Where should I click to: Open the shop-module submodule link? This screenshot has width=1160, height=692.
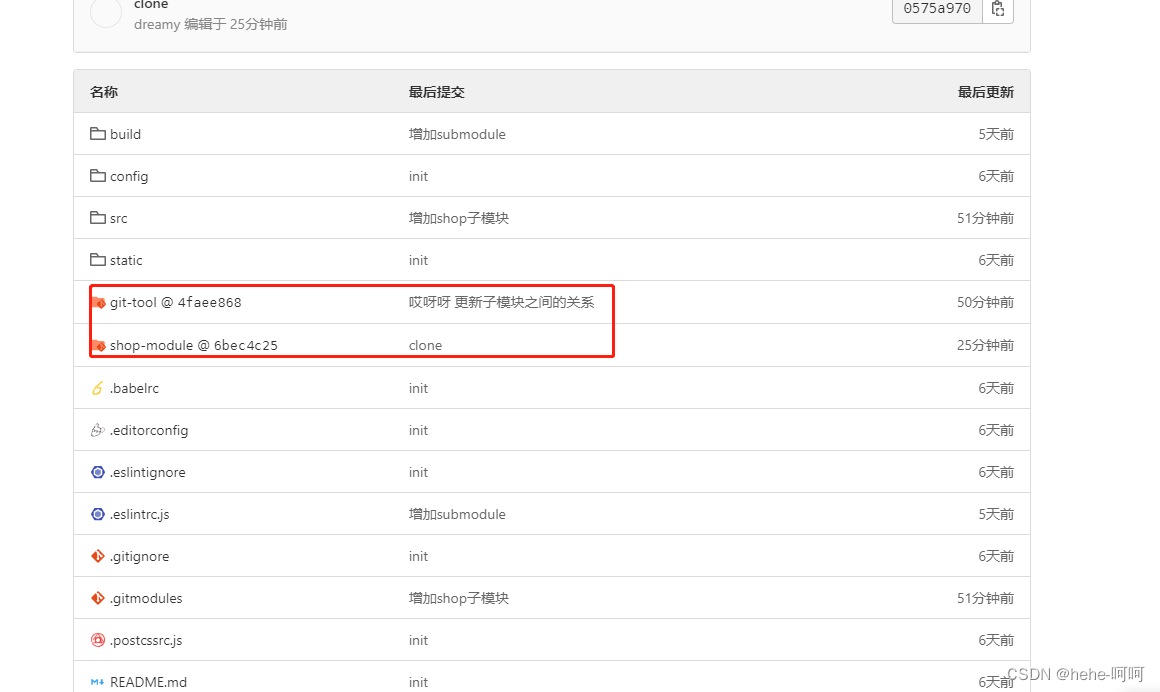(x=151, y=346)
